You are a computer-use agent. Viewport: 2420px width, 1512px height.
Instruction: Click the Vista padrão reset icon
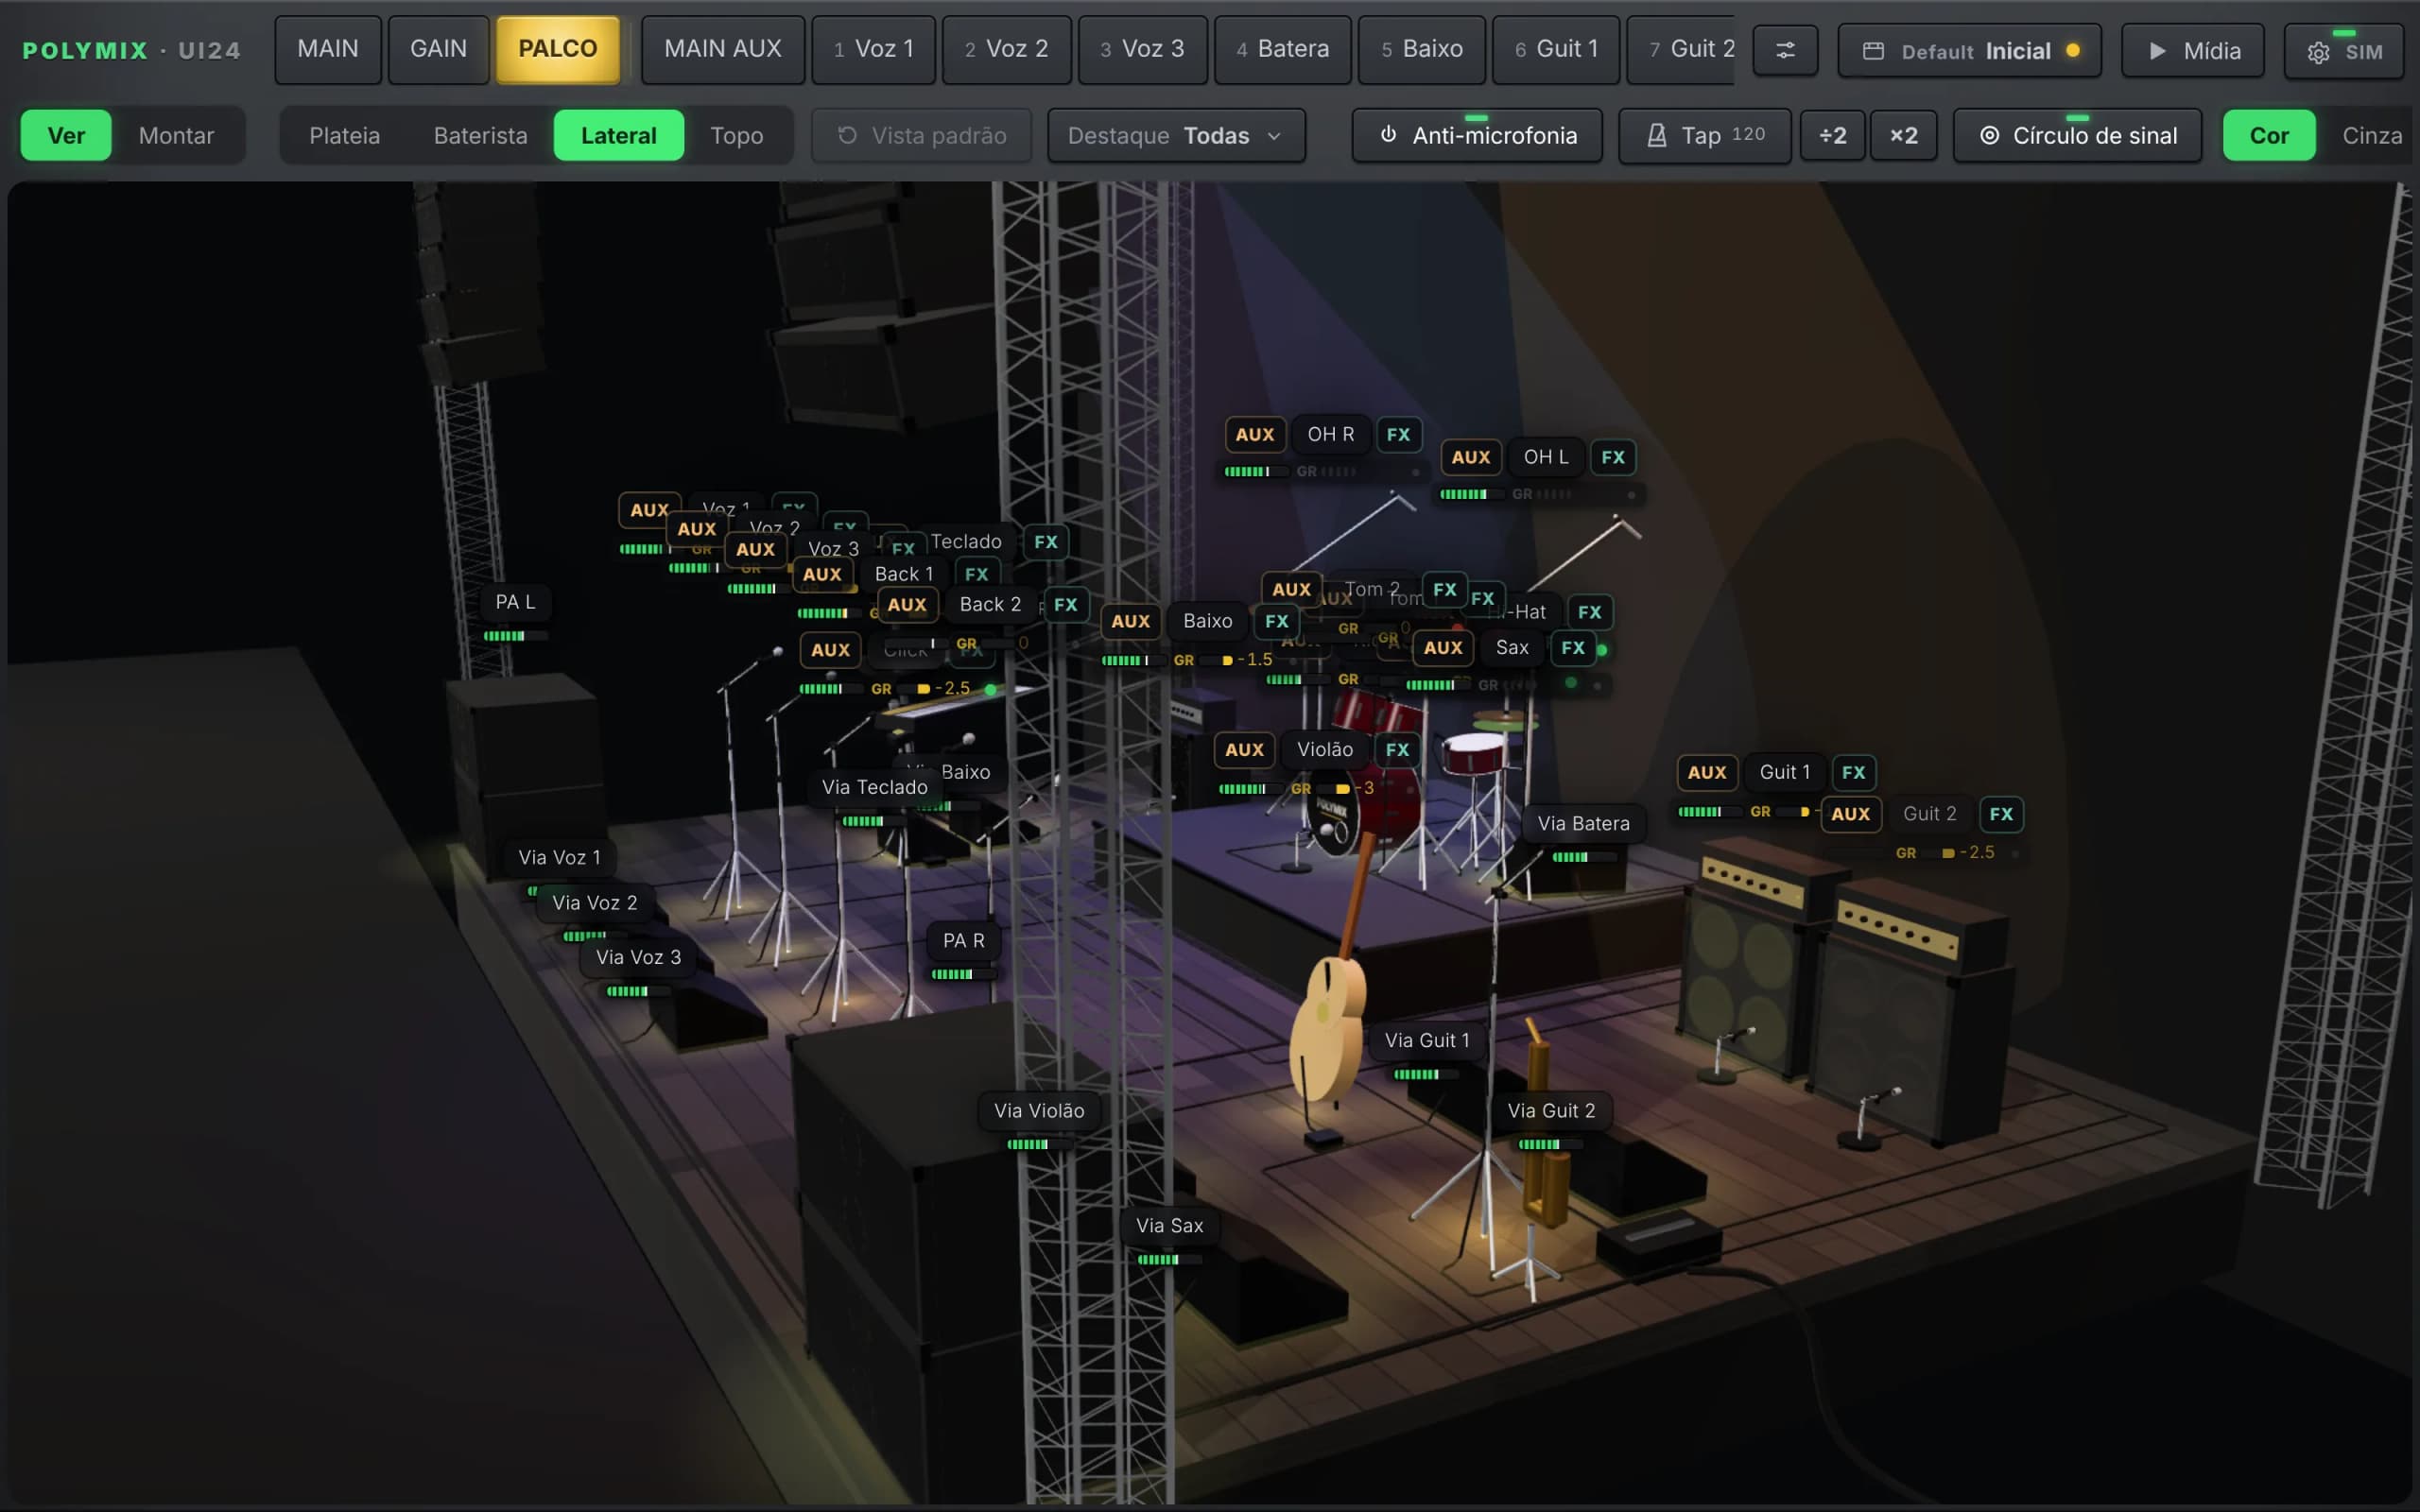coord(847,135)
